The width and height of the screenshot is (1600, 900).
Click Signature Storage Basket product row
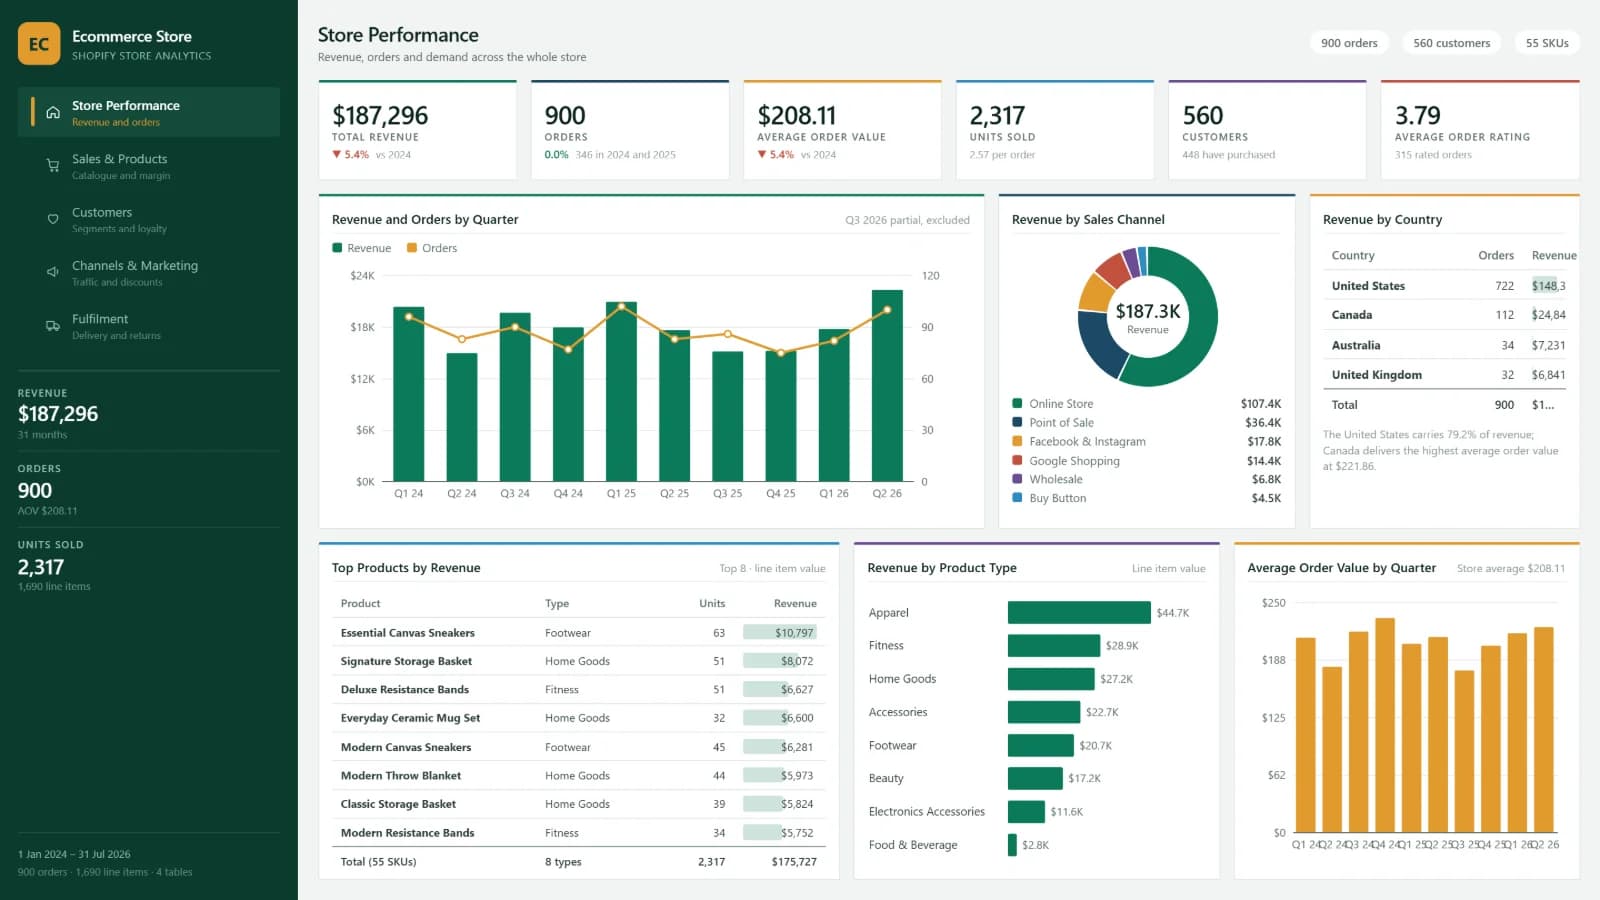pos(579,661)
